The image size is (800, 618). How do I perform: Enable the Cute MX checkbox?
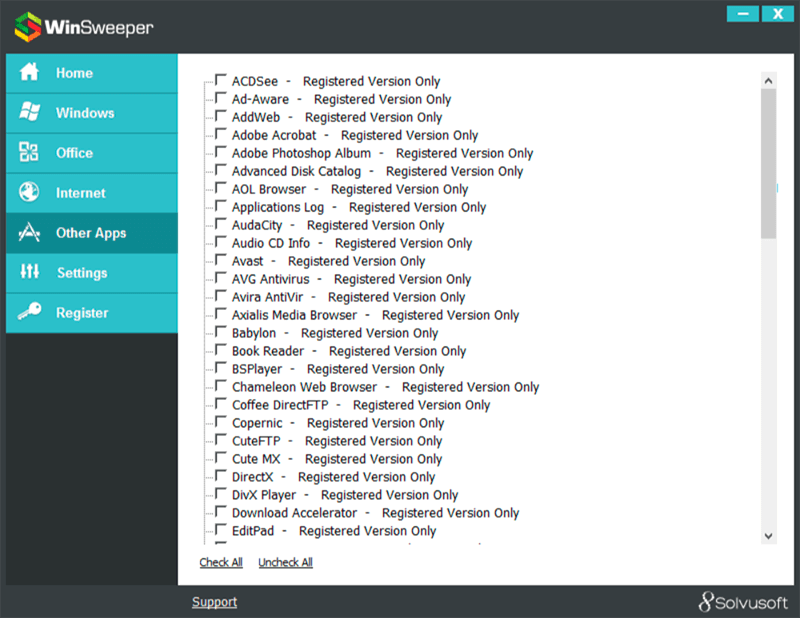(220, 458)
